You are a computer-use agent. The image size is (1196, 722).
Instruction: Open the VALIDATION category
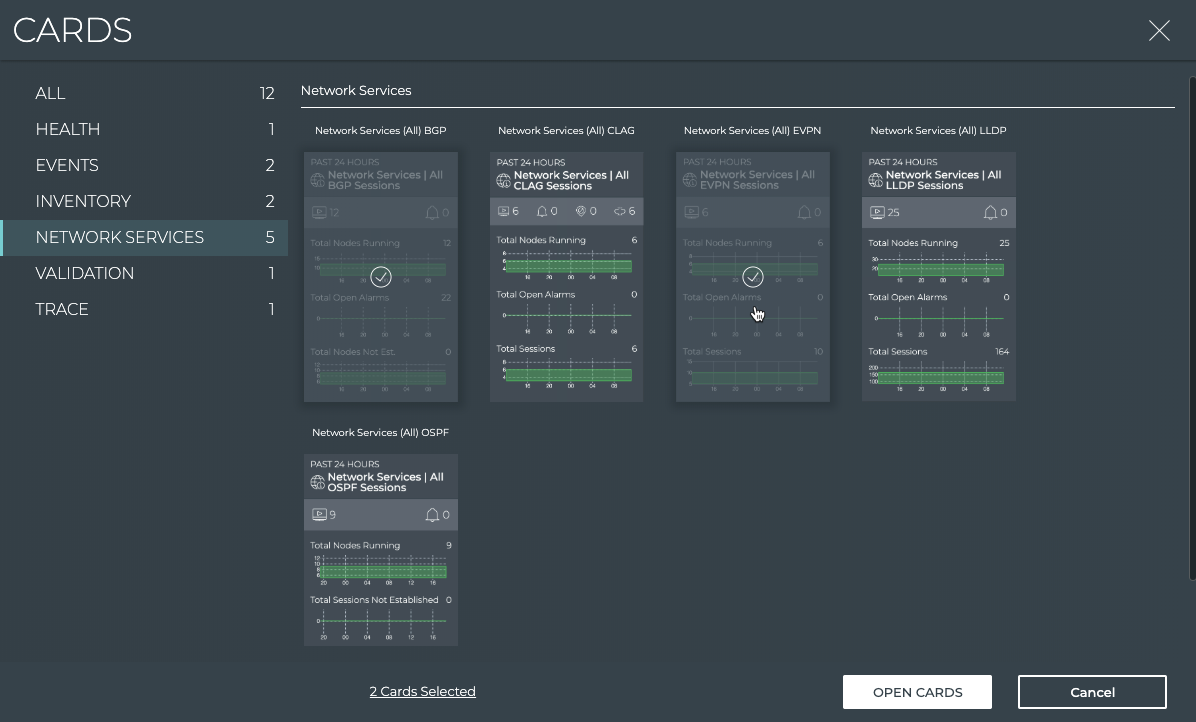85,273
